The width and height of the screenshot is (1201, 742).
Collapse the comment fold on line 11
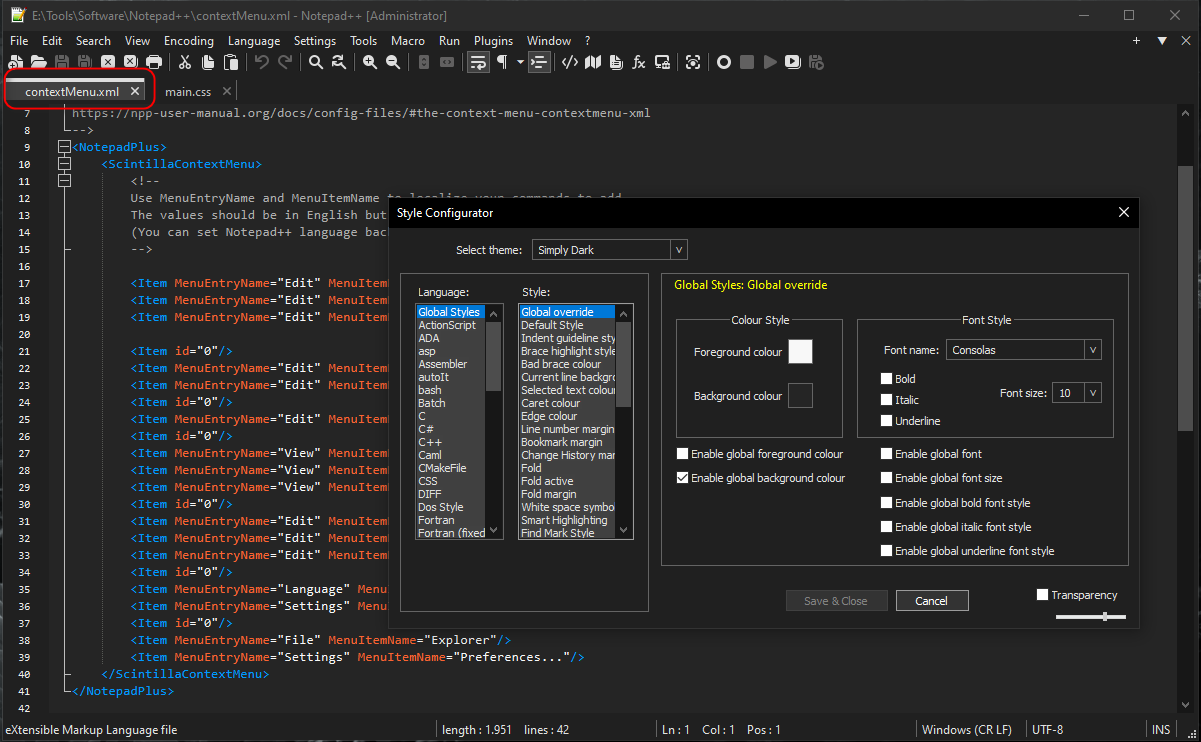65,181
